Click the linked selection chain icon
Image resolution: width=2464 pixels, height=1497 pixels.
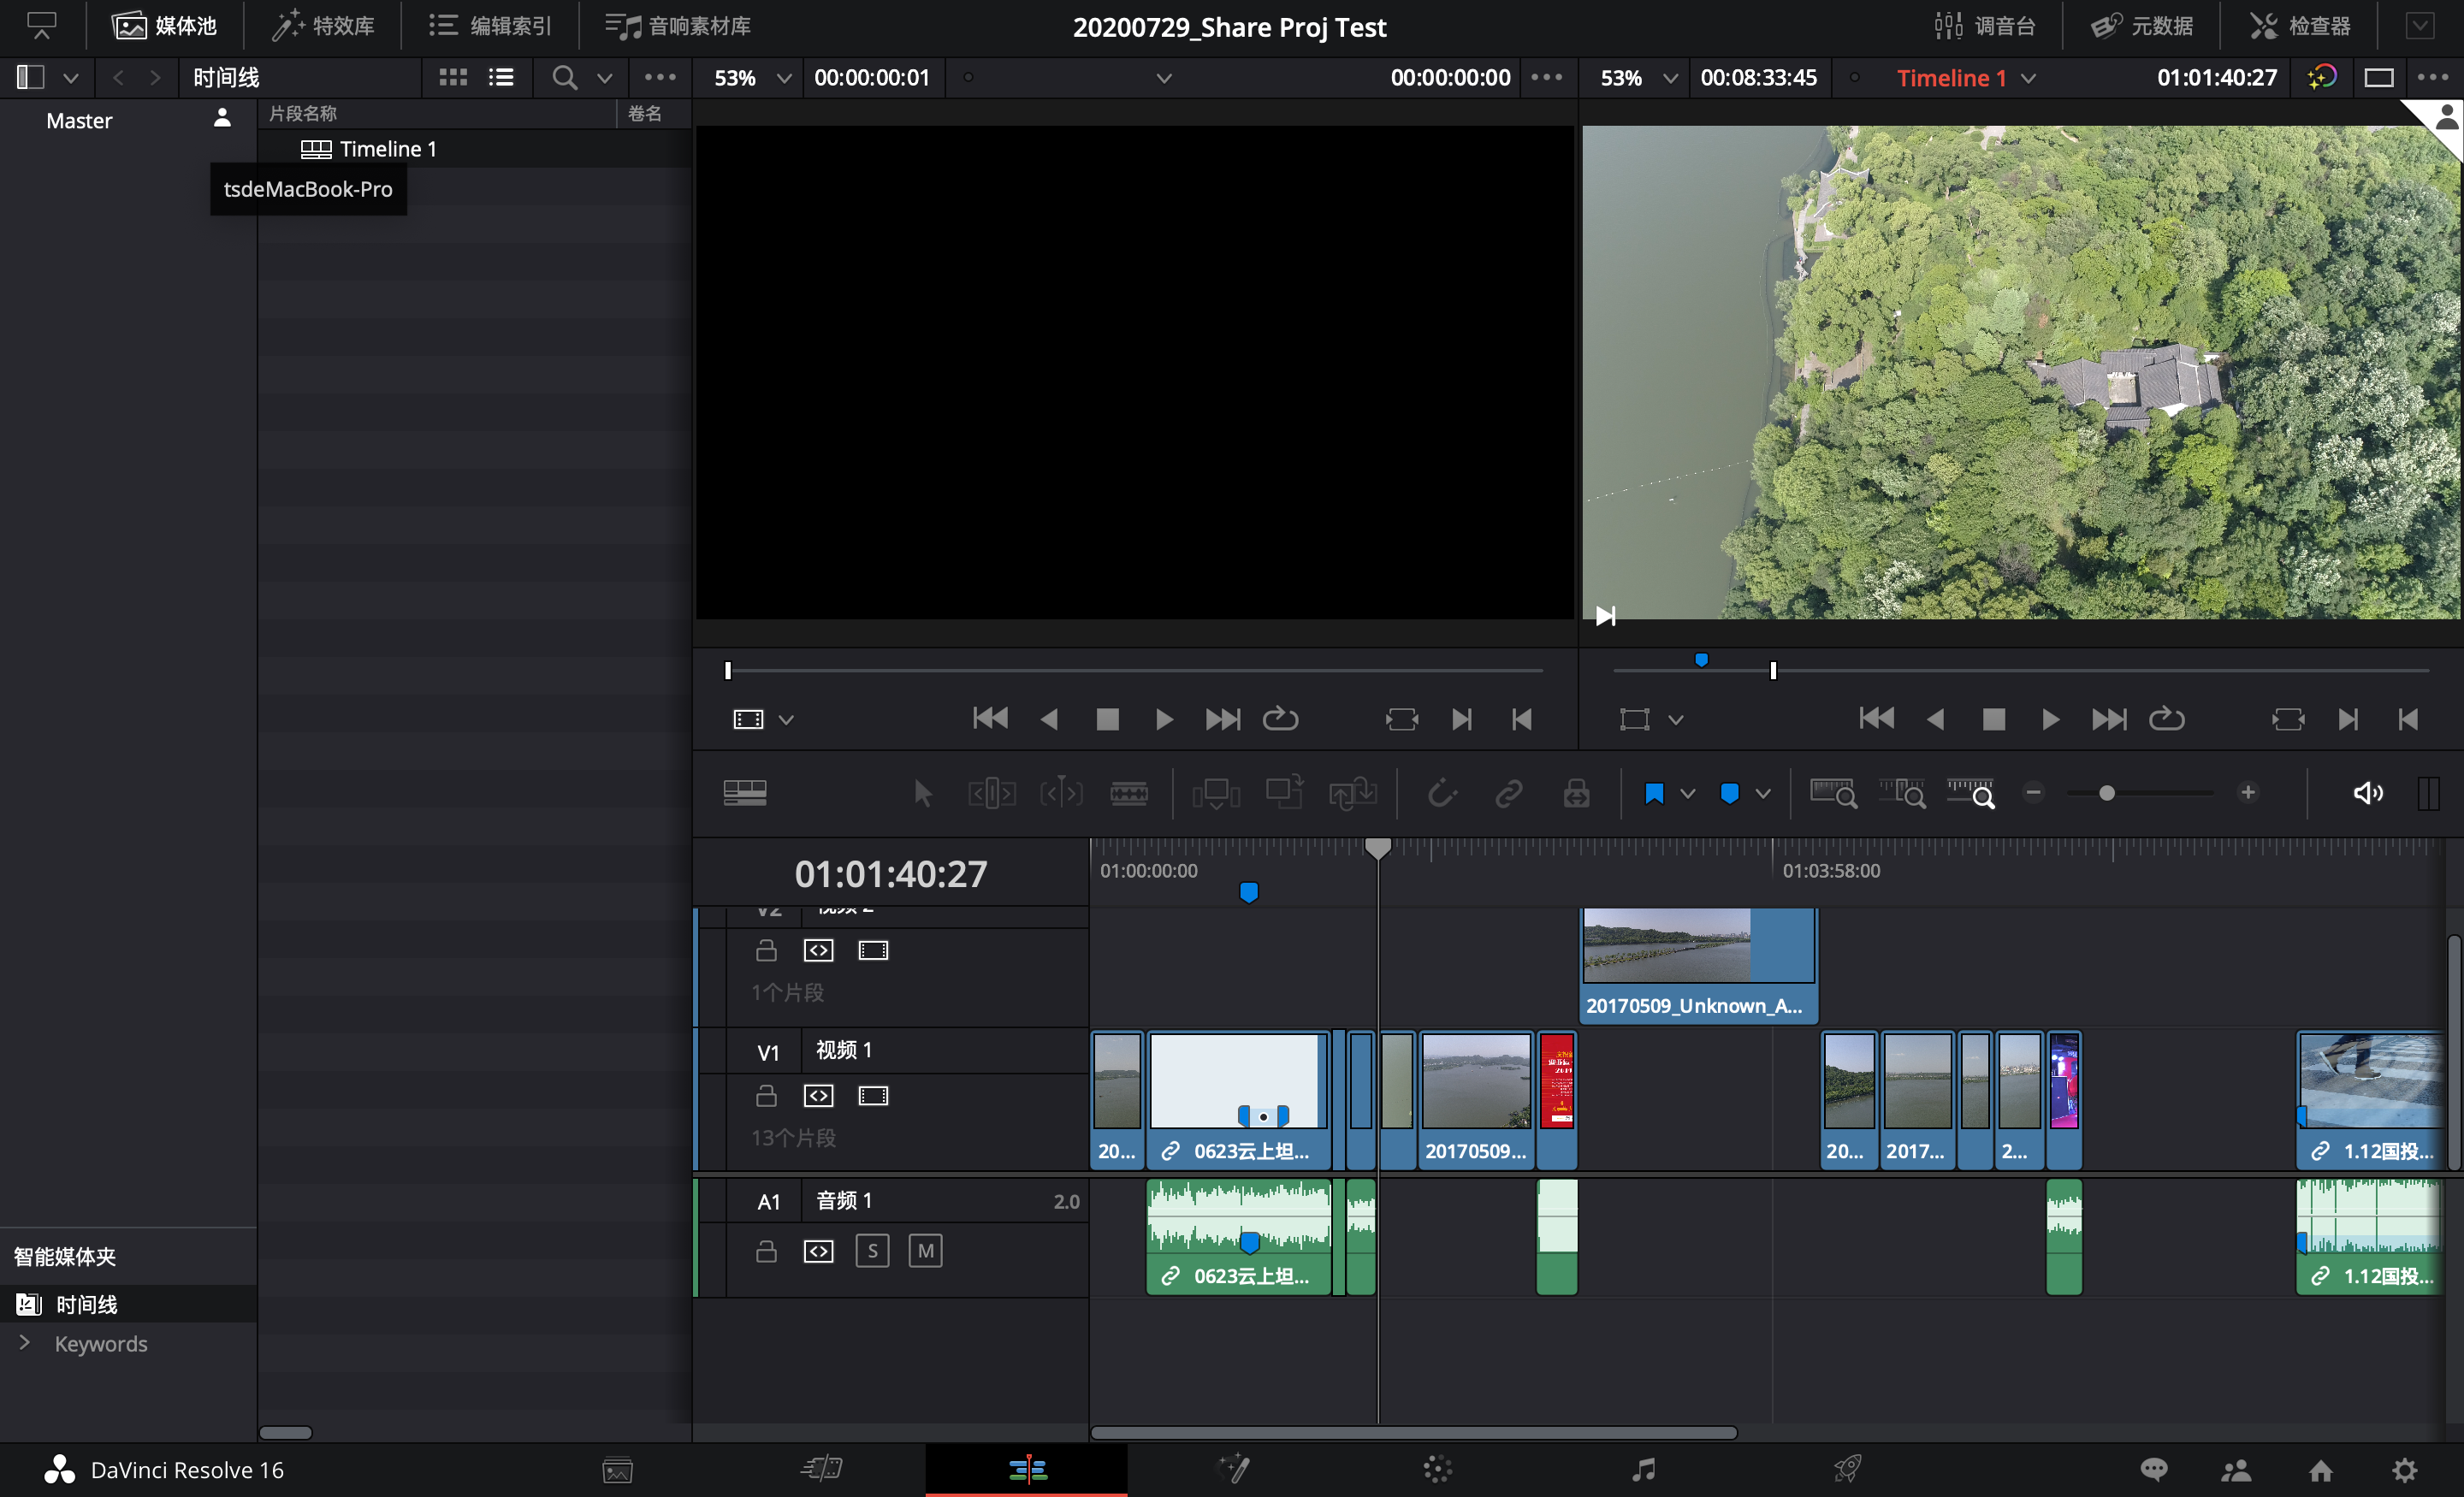[1508, 793]
